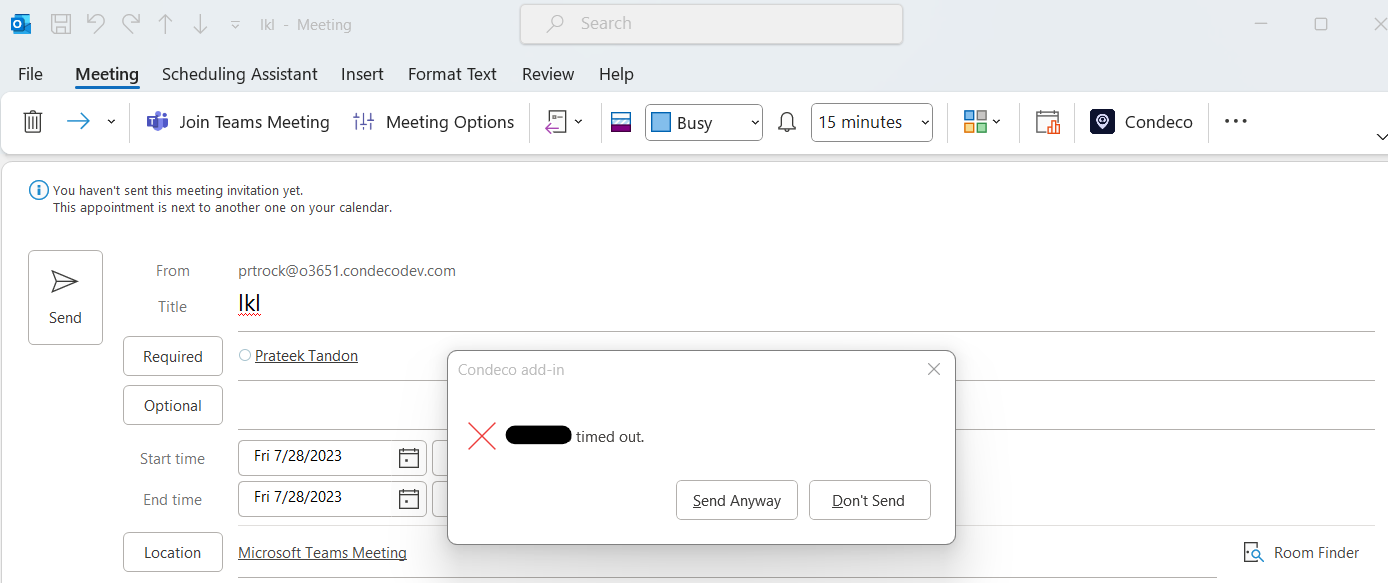Viewport: 1388px width, 583px height.
Task: Browse apps with the colored squares icon
Action: [x=975, y=121]
